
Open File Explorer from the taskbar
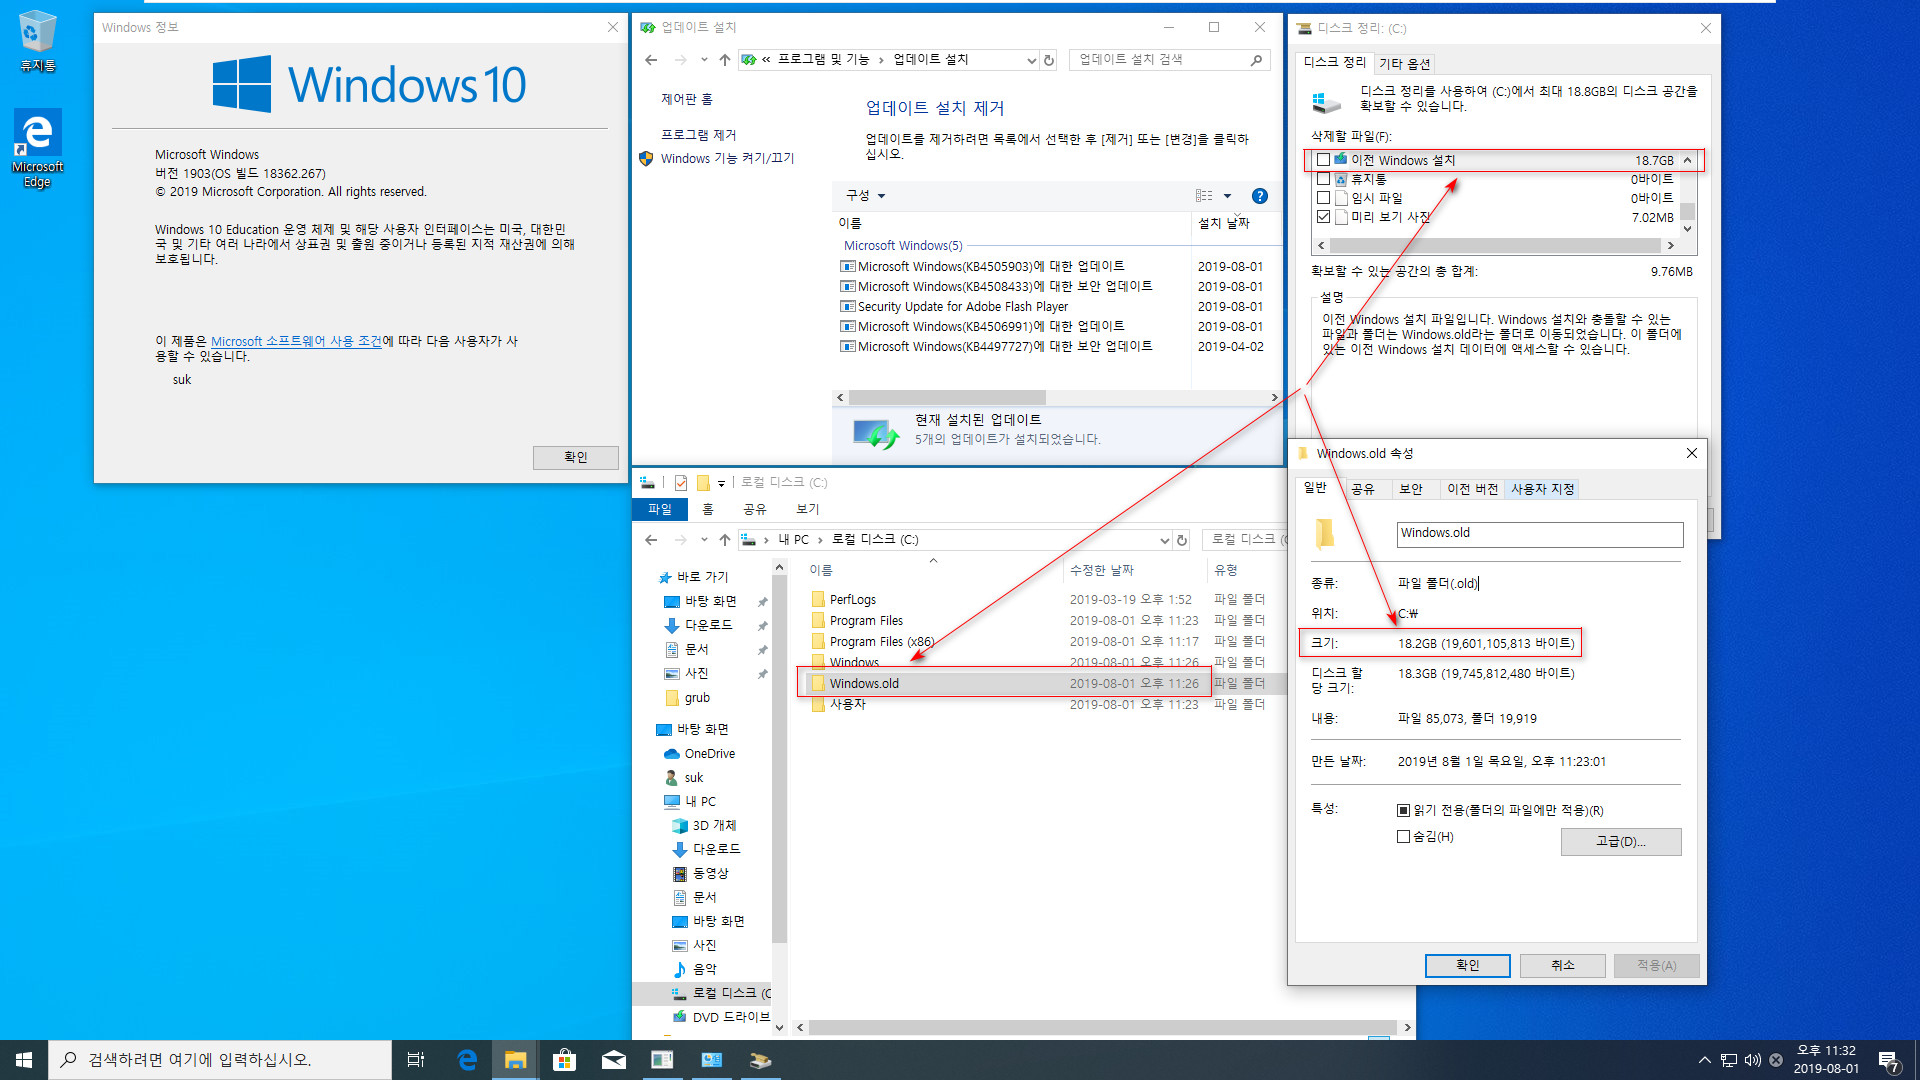pyautogui.click(x=515, y=1060)
